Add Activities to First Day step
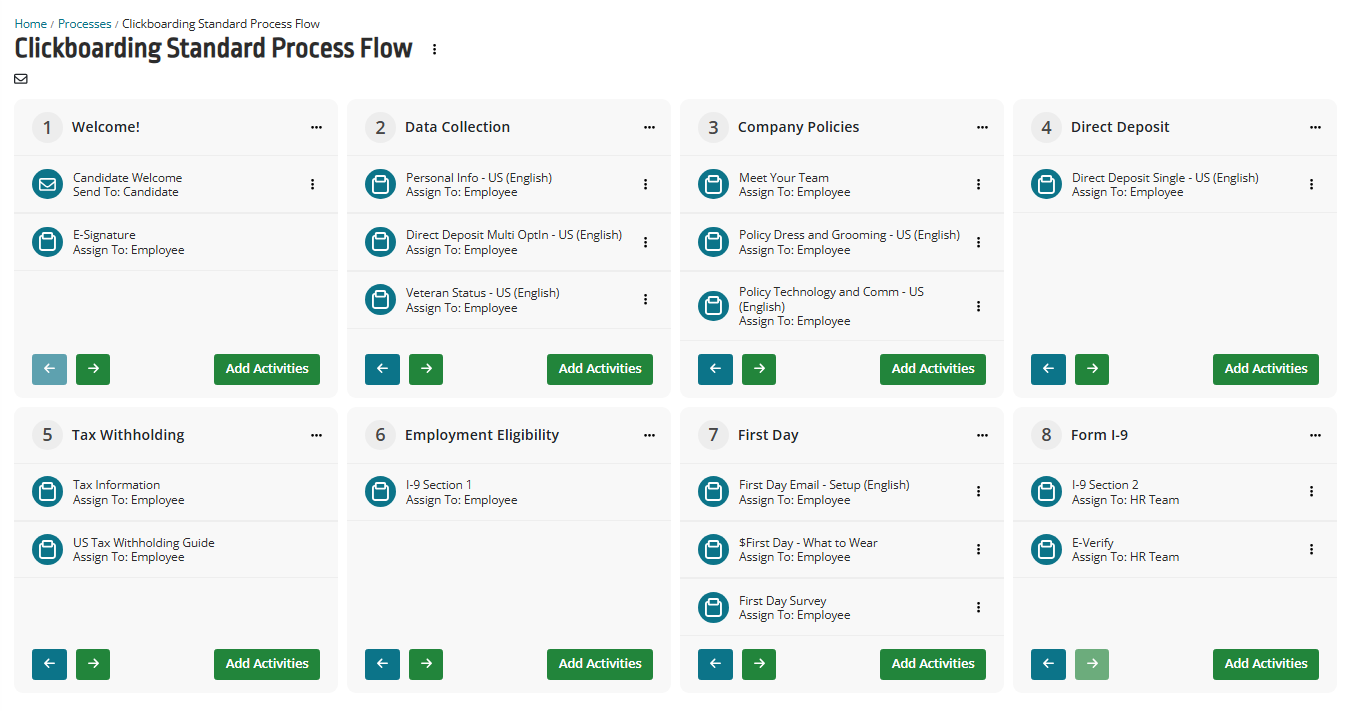 [933, 664]
